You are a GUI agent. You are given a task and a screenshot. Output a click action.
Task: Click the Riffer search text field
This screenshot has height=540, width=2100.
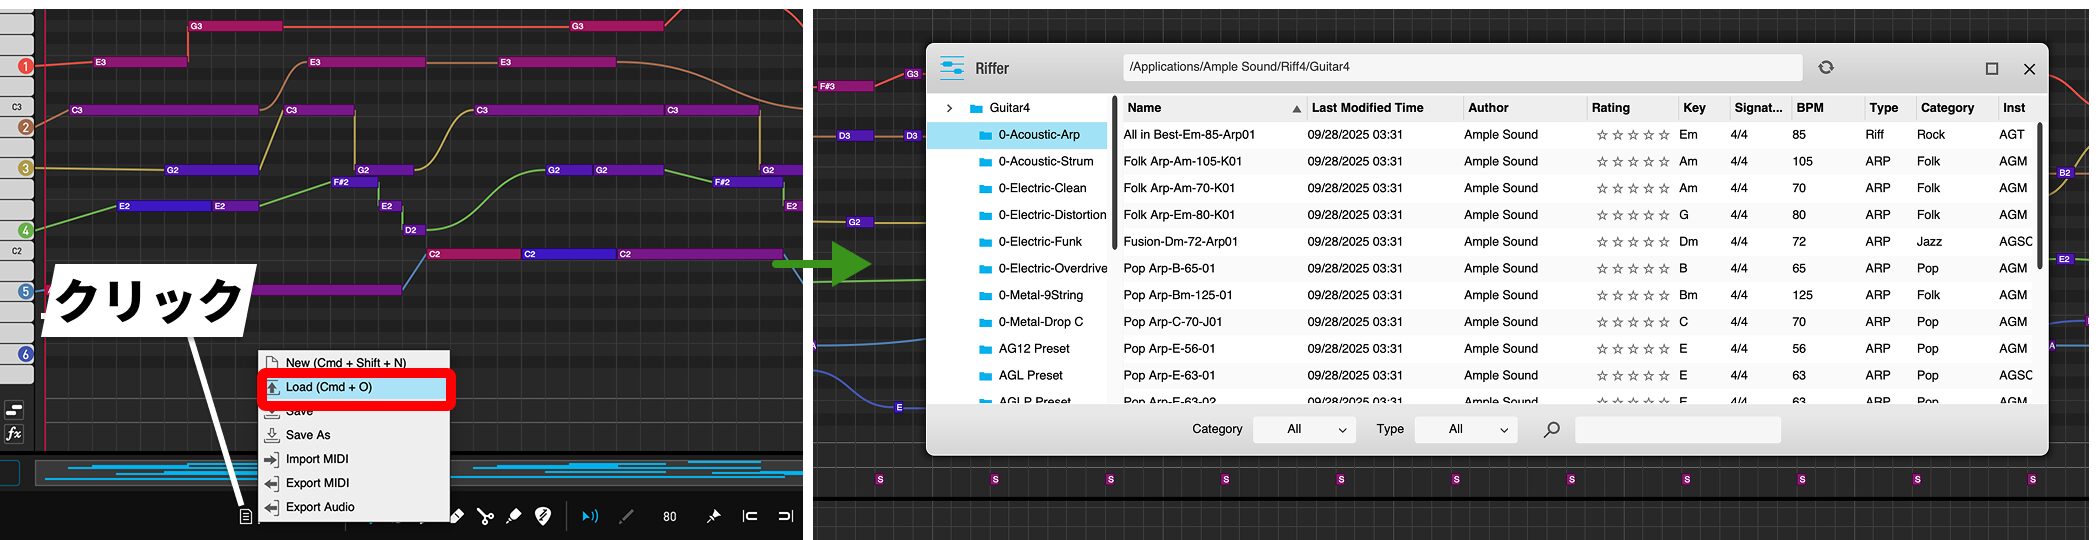pos(1678,430)
